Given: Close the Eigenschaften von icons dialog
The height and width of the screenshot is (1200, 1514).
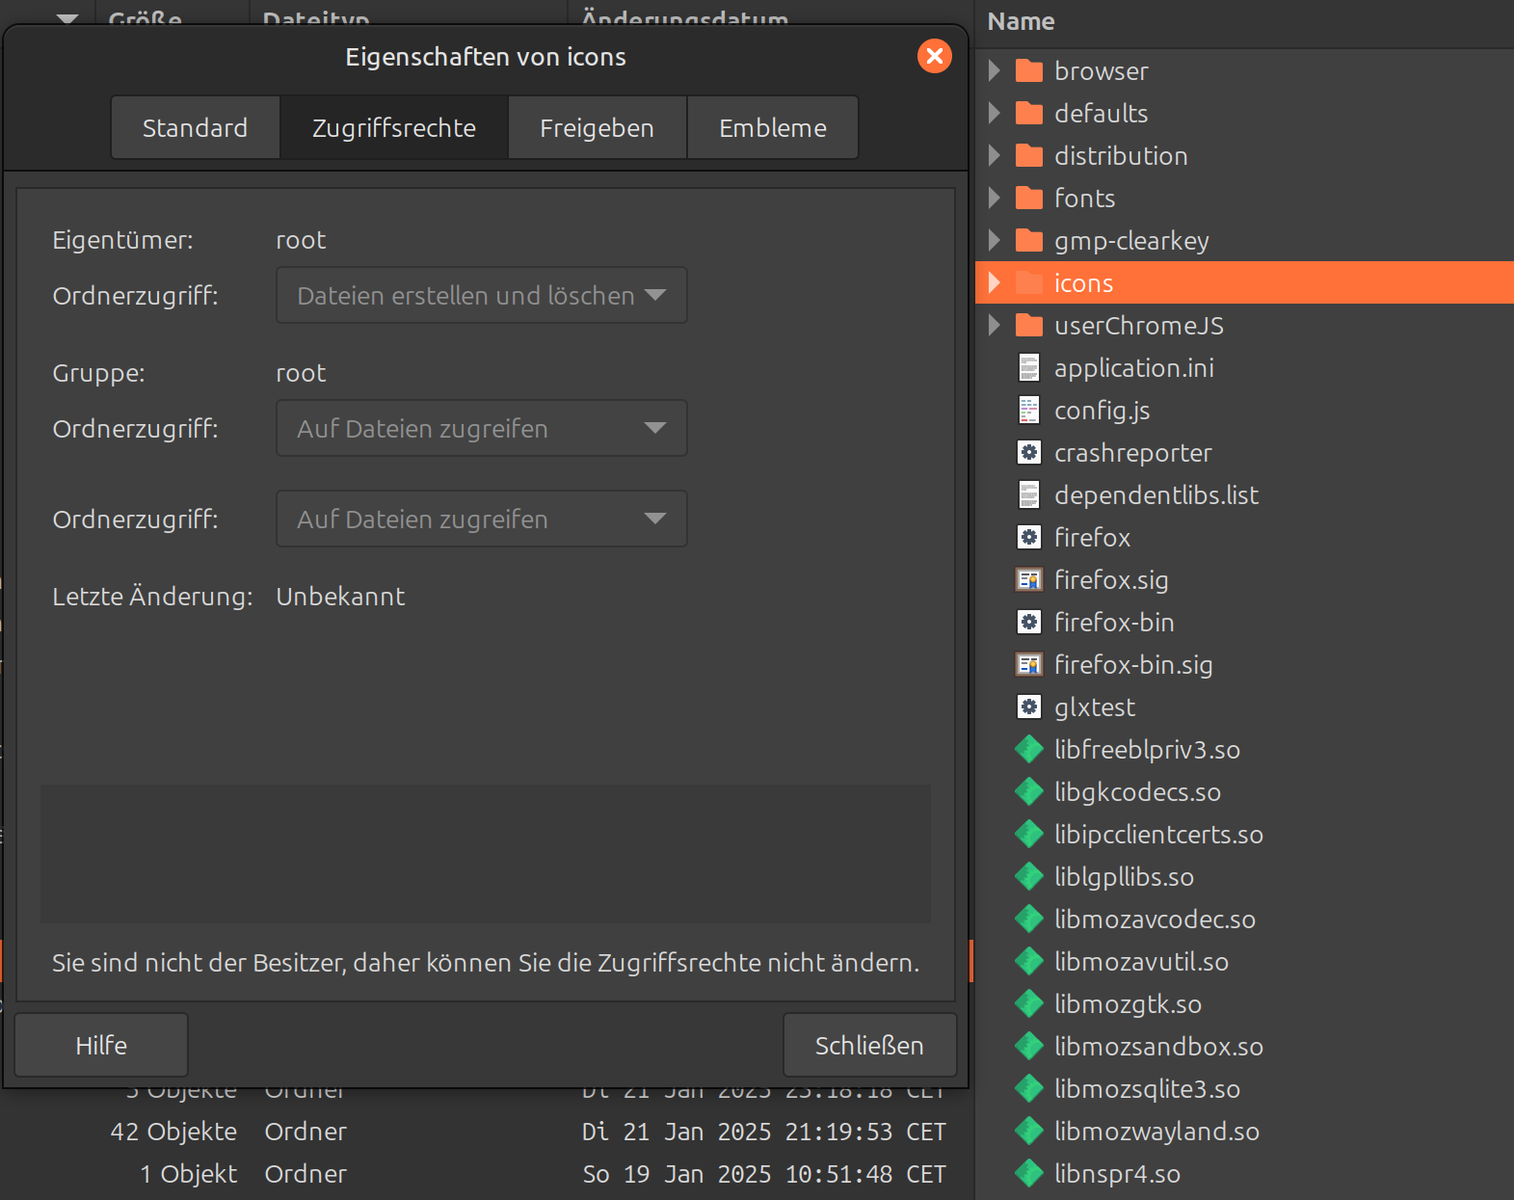Looking at the screenshot, I should coord(934,56).
